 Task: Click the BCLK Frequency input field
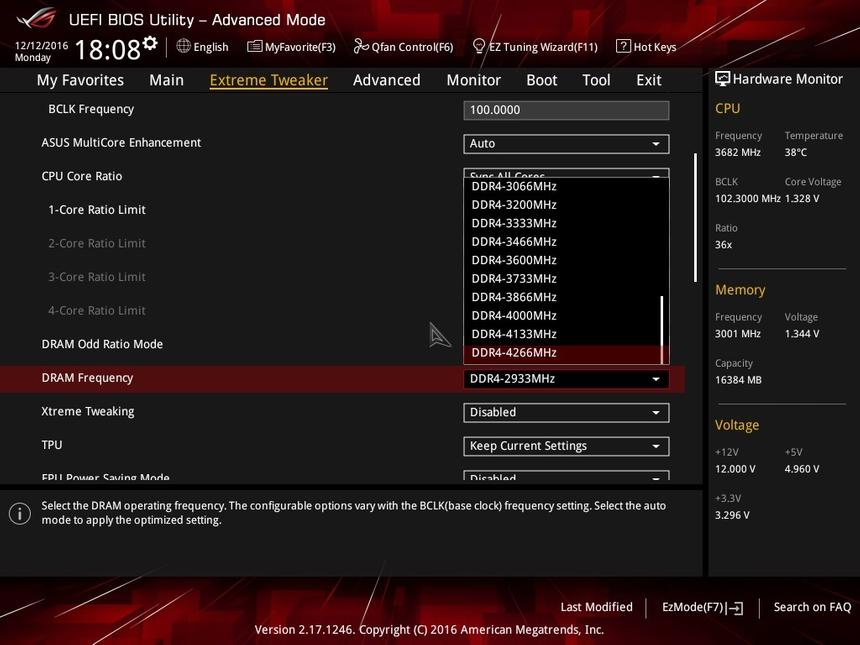[x=566, y=110]
